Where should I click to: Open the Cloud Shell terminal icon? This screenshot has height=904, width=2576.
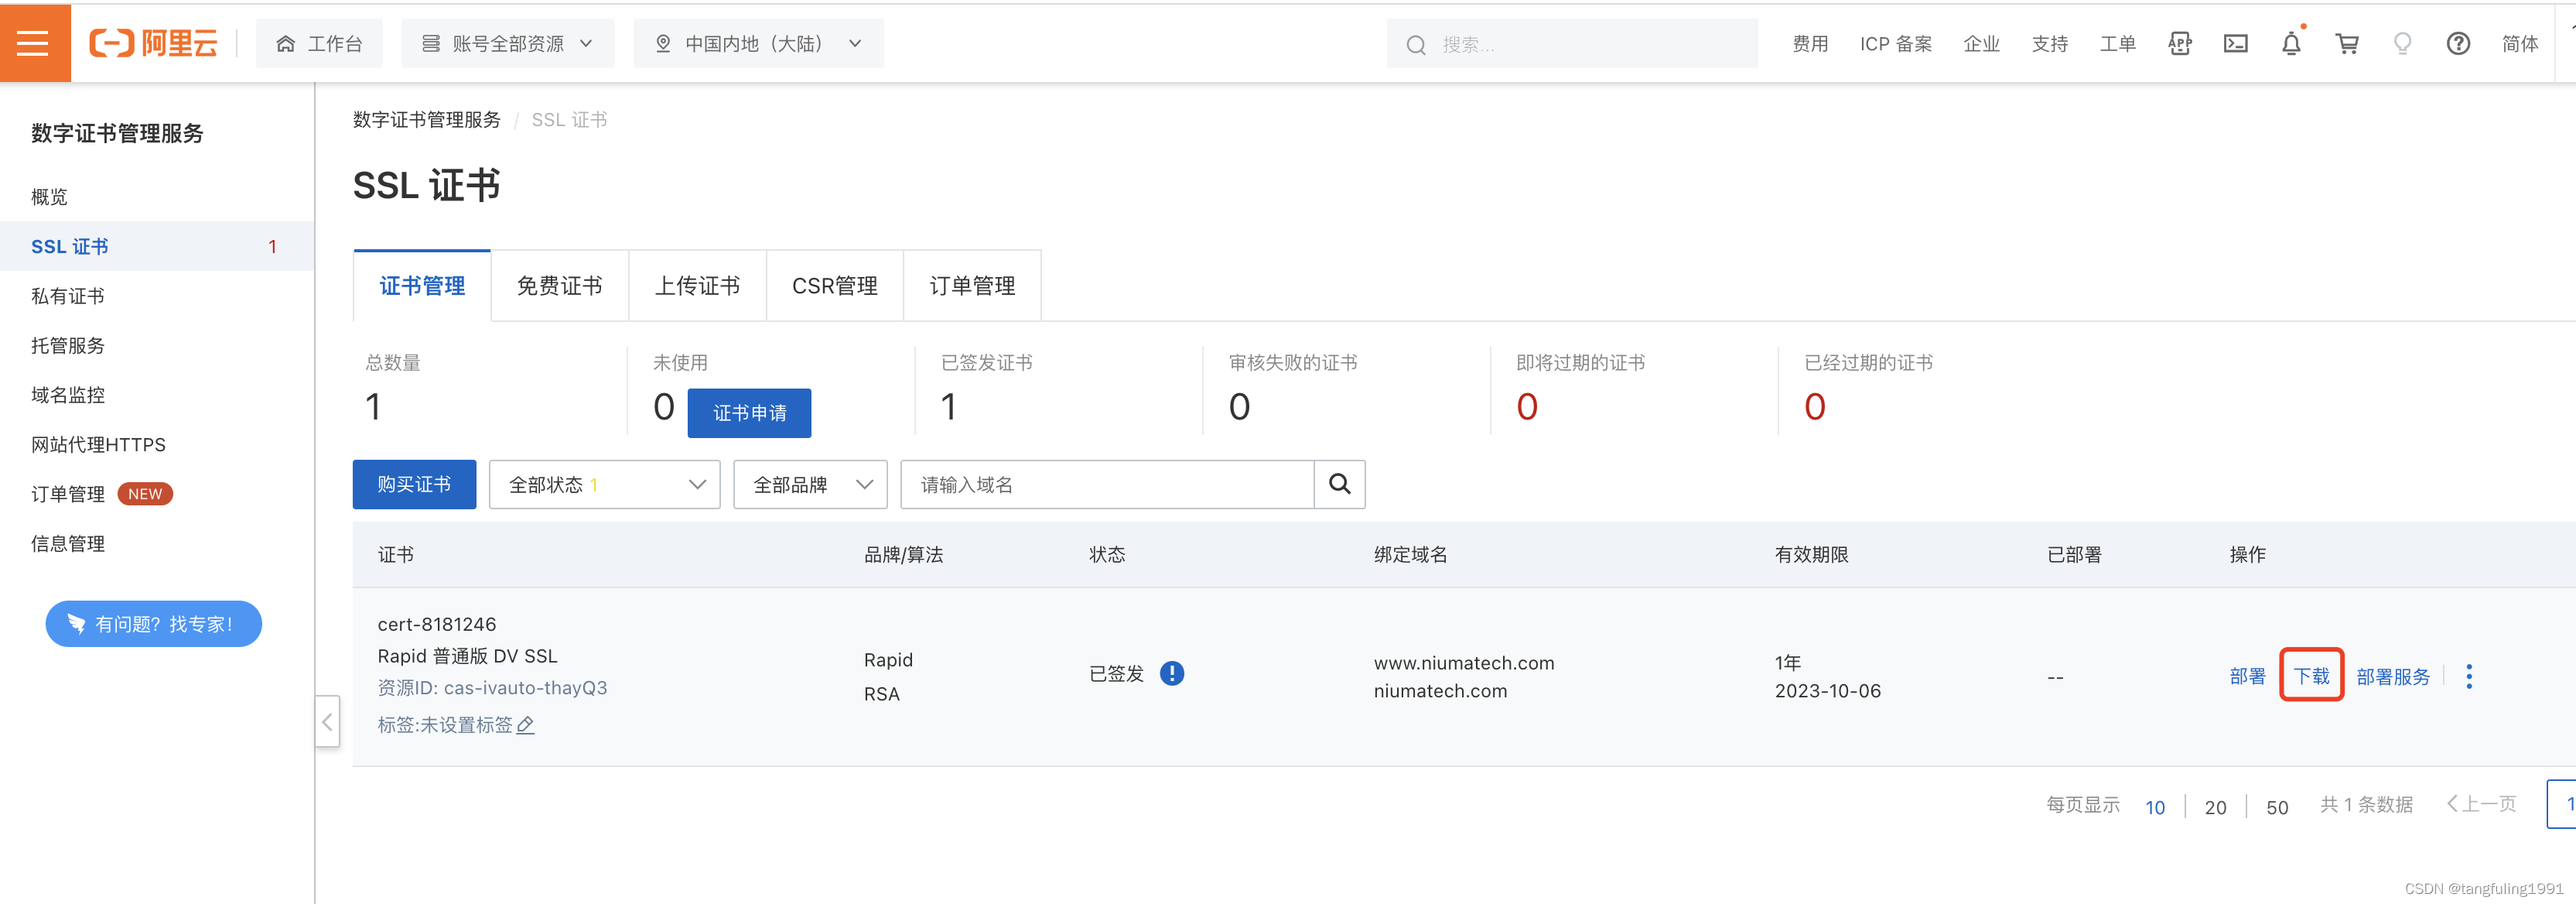2235,44
